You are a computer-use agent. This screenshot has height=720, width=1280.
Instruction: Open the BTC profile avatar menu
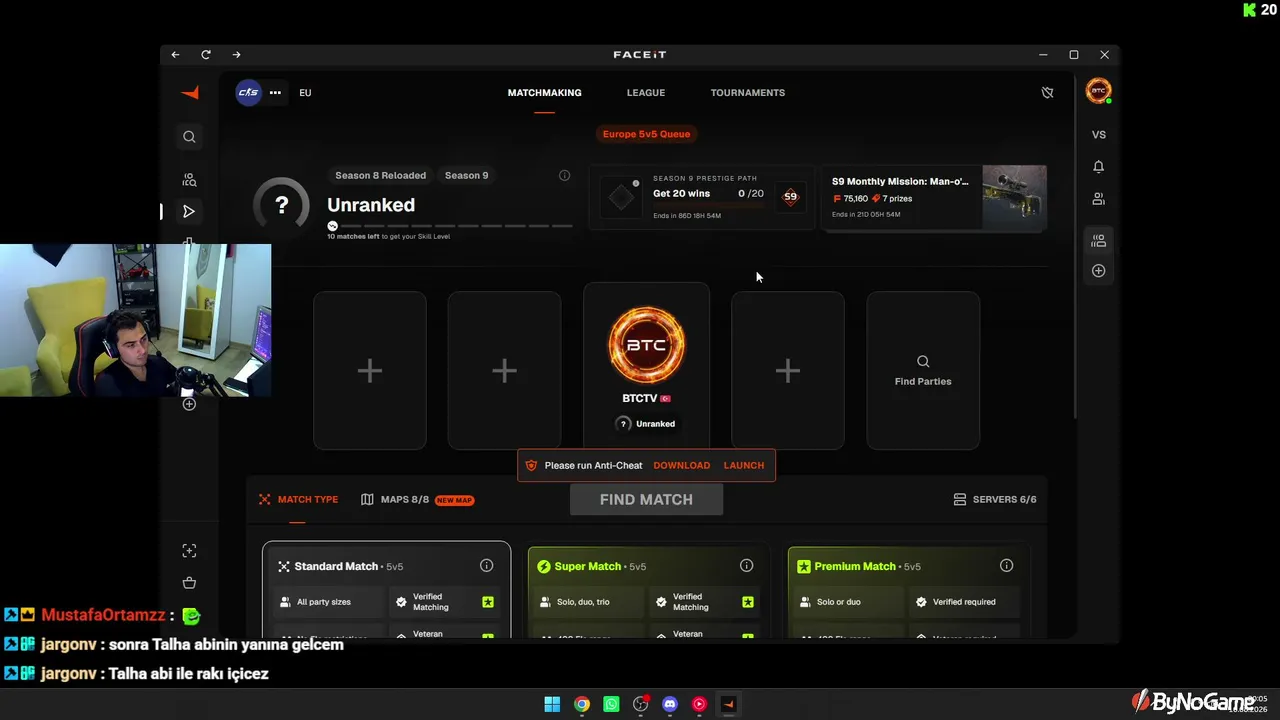[1098, 91]
